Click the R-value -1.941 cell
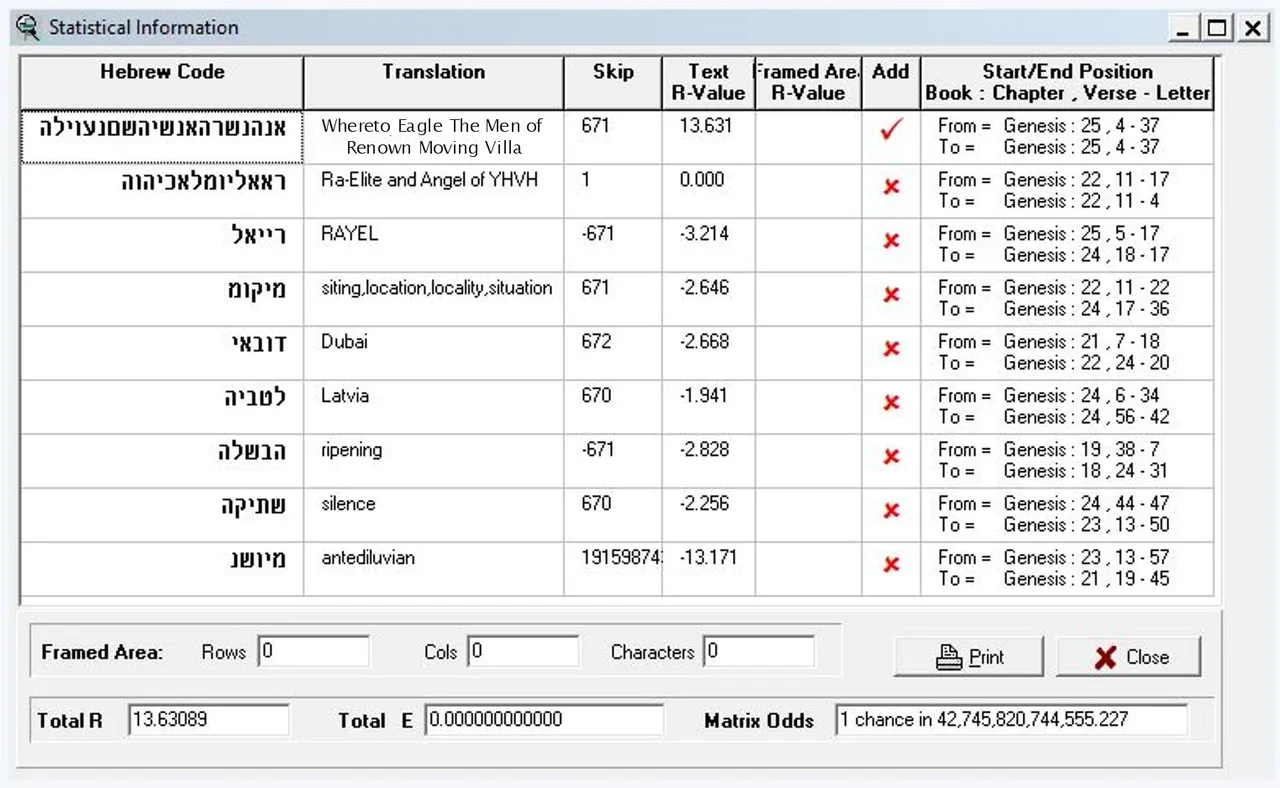The height and width of the screenshot is (788, 1280). point(708,407)
